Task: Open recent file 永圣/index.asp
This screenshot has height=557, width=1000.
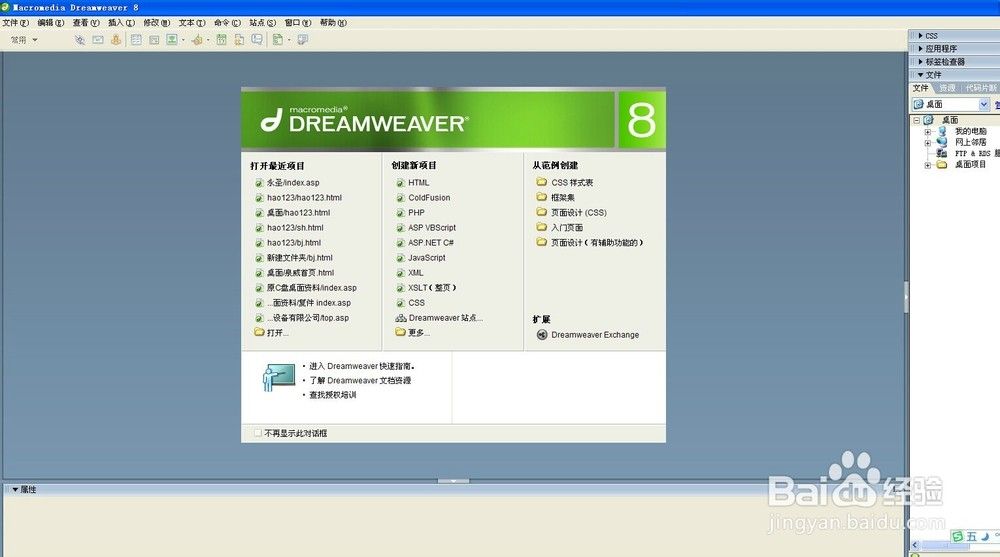Action: pyautogui.click(x=293, y=182)
